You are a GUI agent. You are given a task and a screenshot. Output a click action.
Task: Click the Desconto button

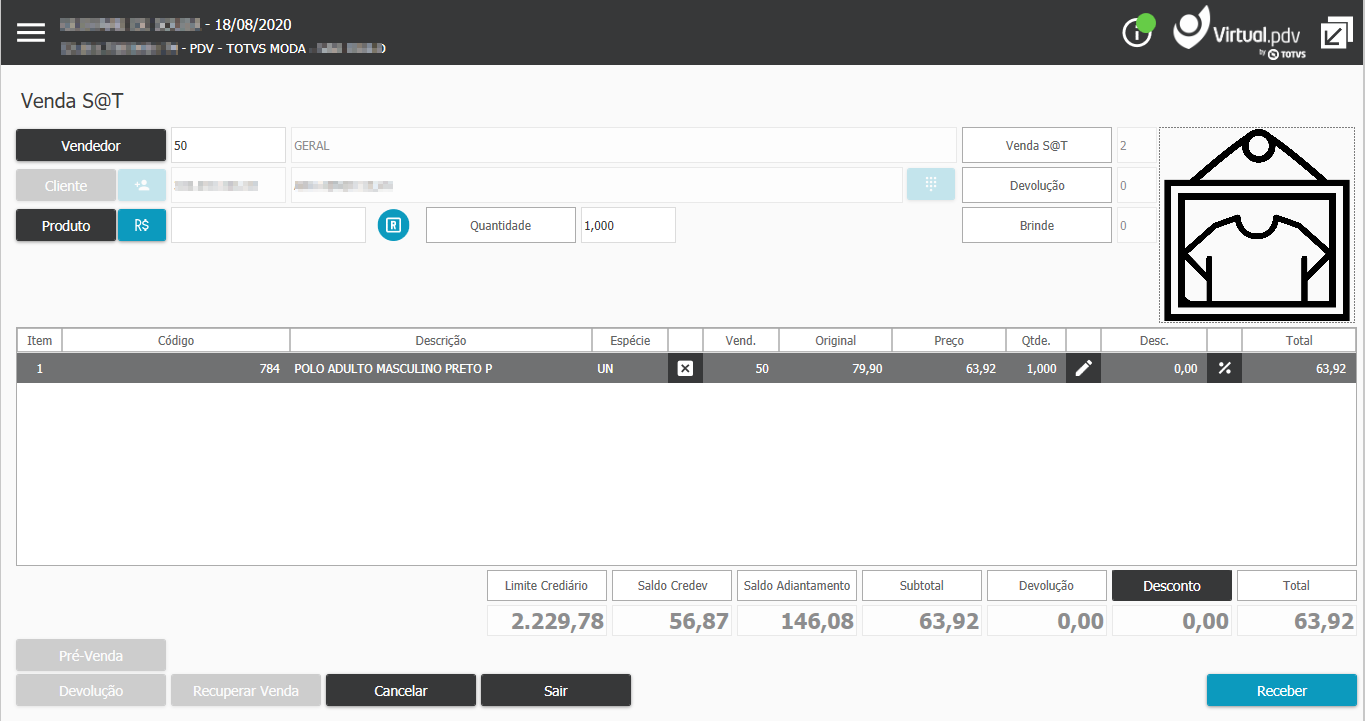(1172, 585)
